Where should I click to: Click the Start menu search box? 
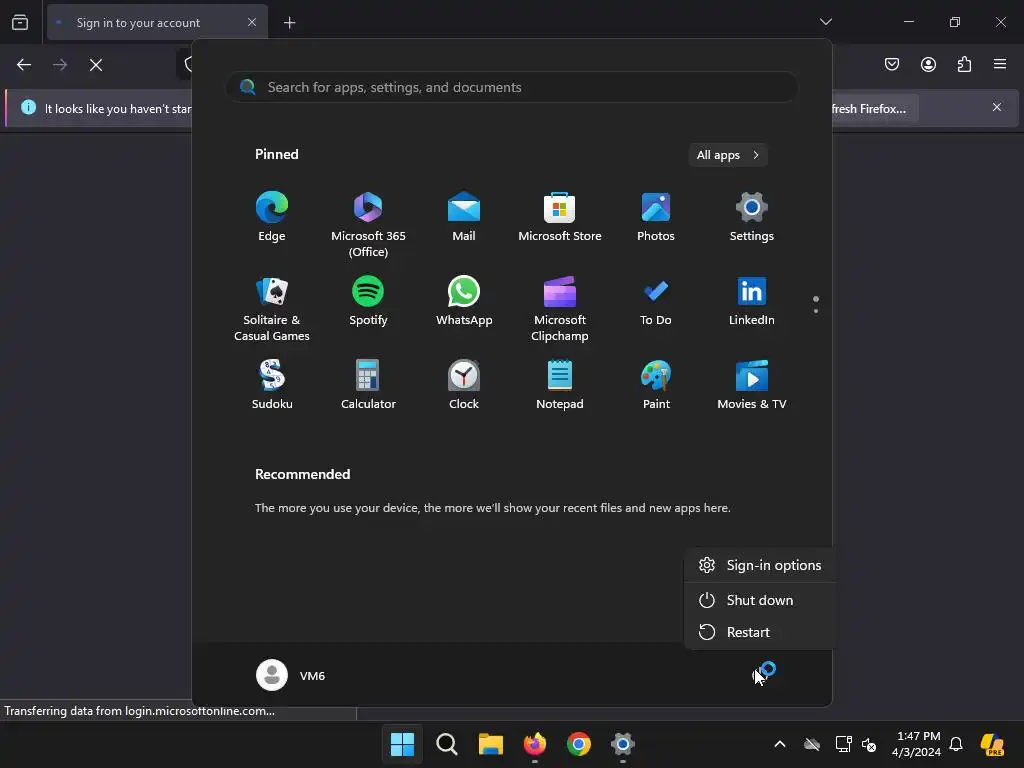pos(511,87)
